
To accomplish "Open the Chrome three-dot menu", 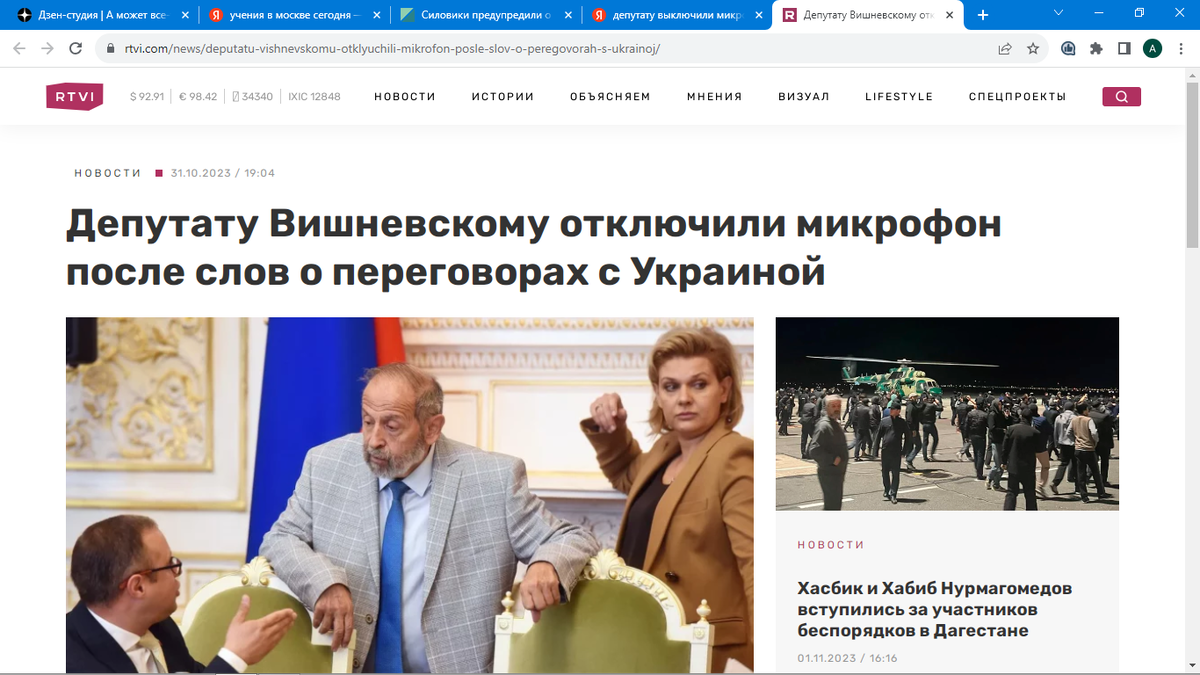I will coord(1180,48).
